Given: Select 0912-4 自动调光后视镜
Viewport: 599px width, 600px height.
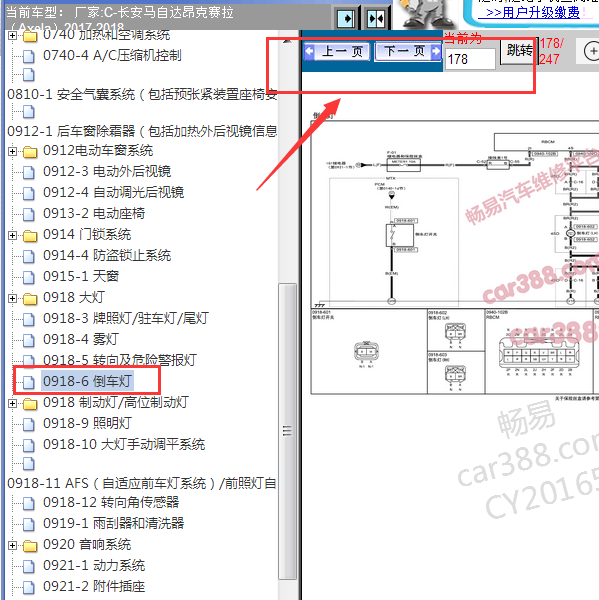Looking at the screenshot, I should pyautogui.click(x=113, y=192).
